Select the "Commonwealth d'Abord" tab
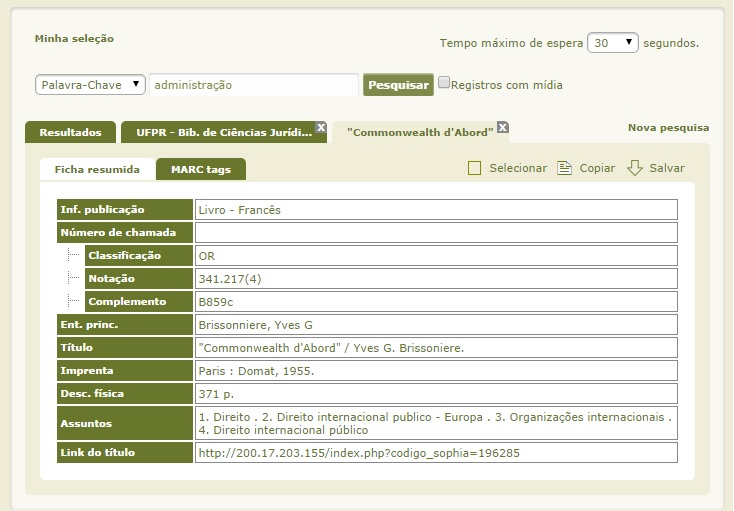Image resolution: width=734 pixels, height=511 pixels. tap(420, 132)
